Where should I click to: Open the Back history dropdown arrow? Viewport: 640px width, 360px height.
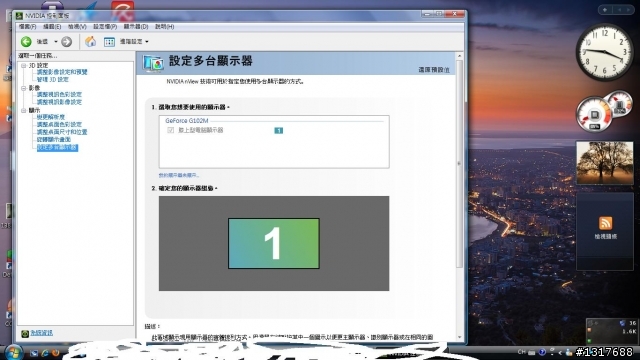56,42
